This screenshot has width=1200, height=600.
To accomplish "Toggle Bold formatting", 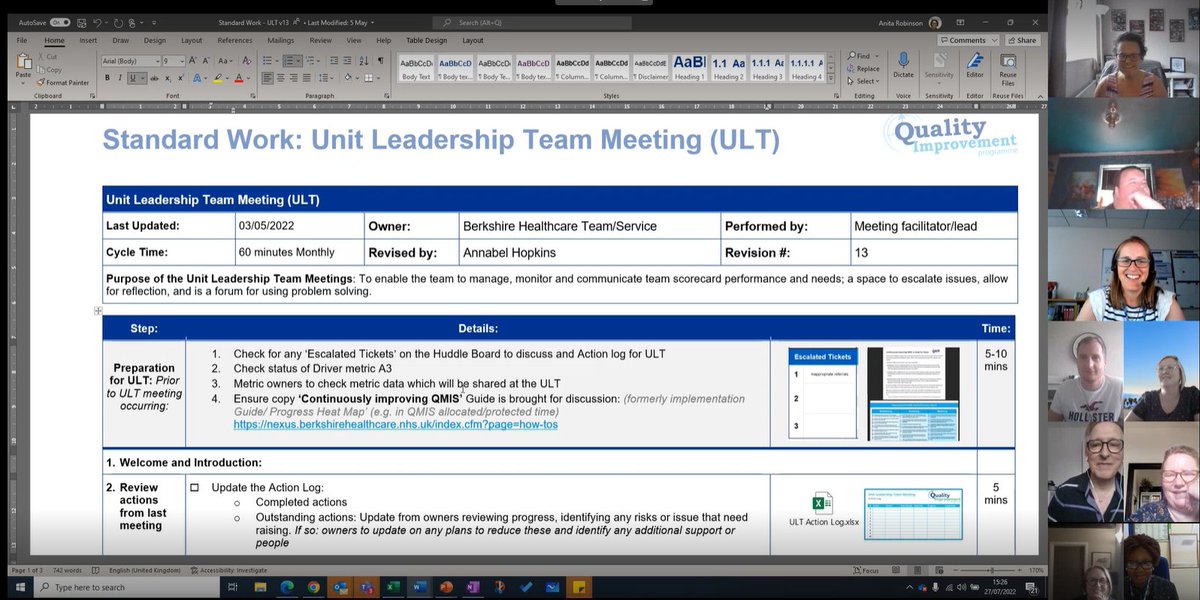I will click(106, 77).
